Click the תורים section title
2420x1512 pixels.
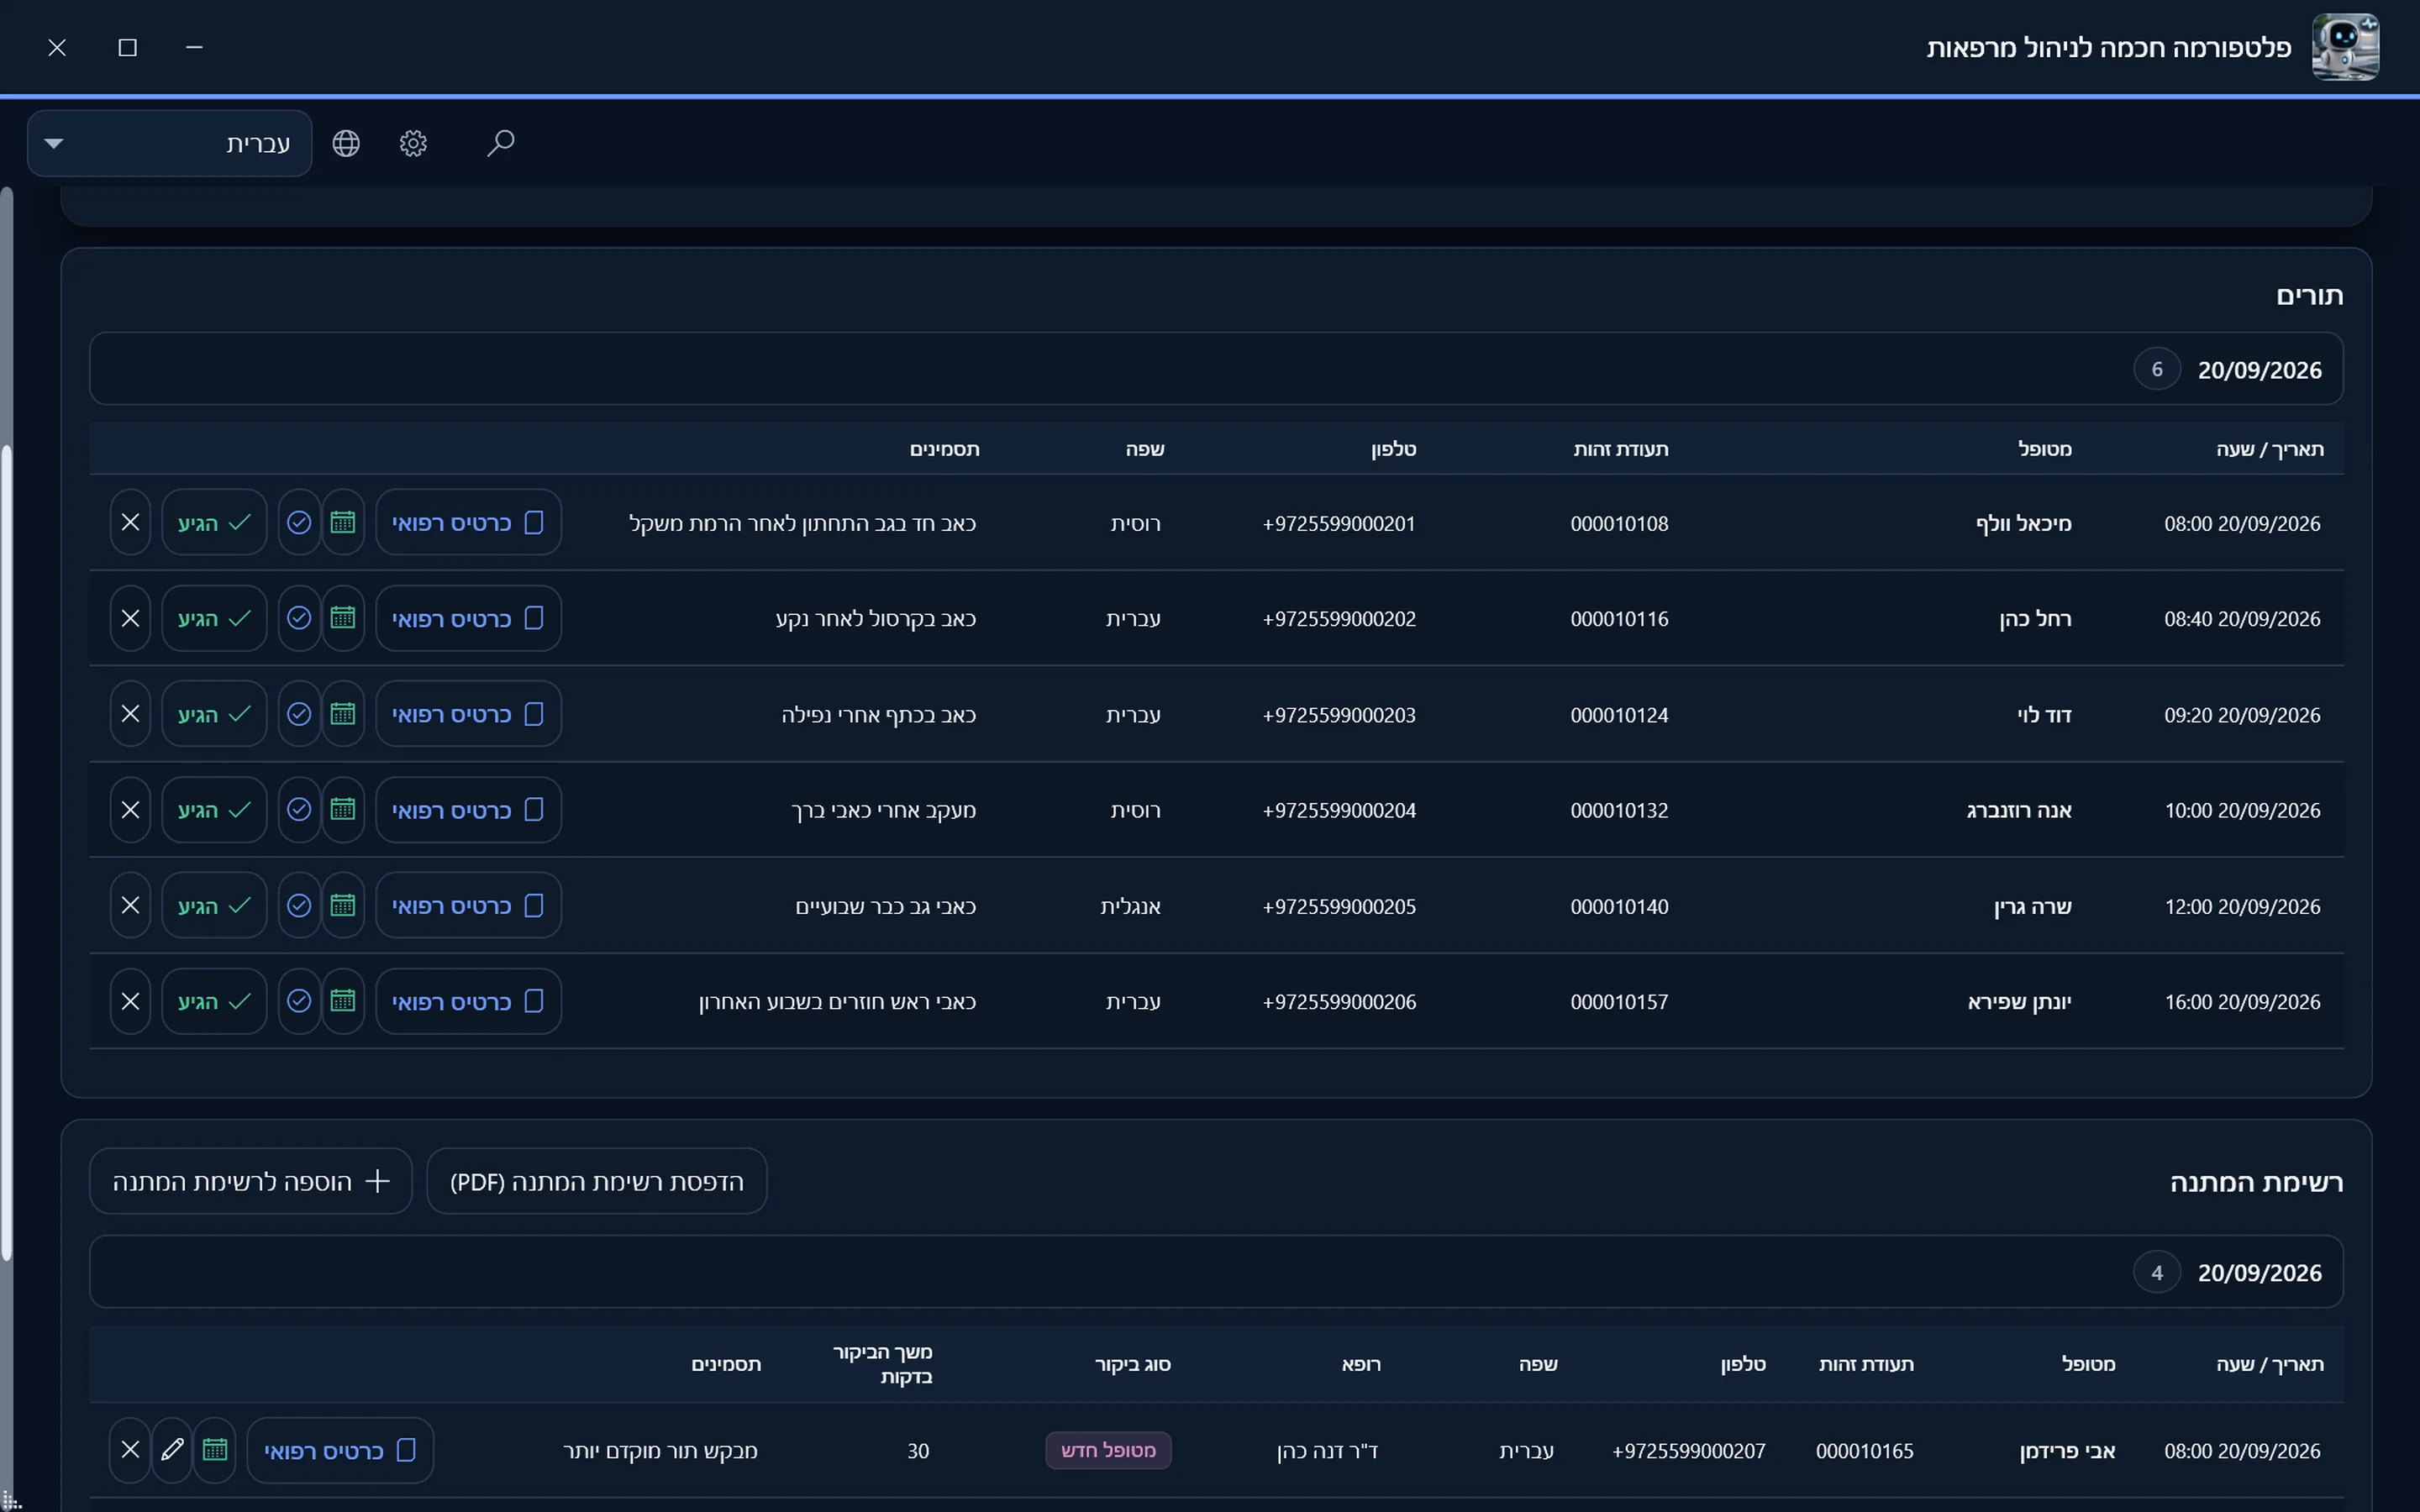click(x=2310, y=295)
